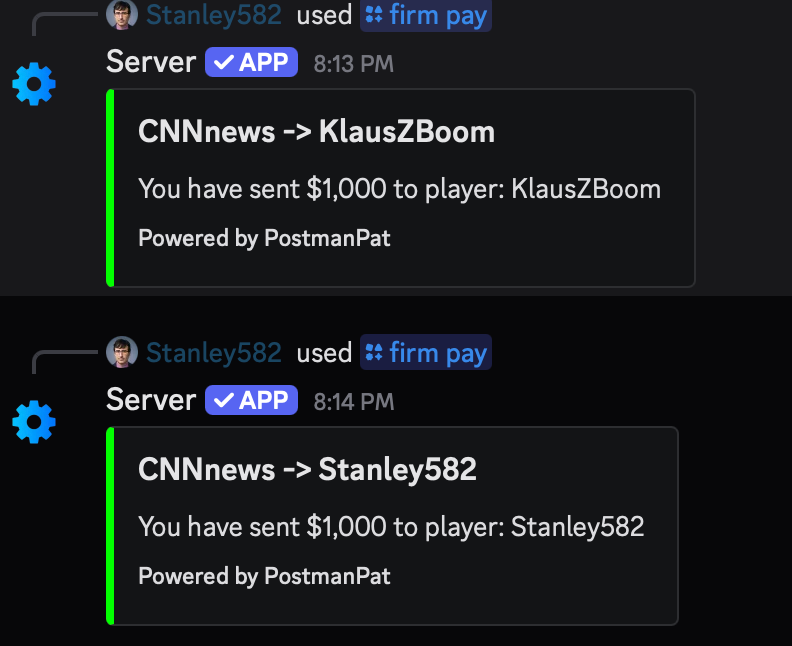Click the bottom APP verified badge
792x646 pixels.
(251, 400)
